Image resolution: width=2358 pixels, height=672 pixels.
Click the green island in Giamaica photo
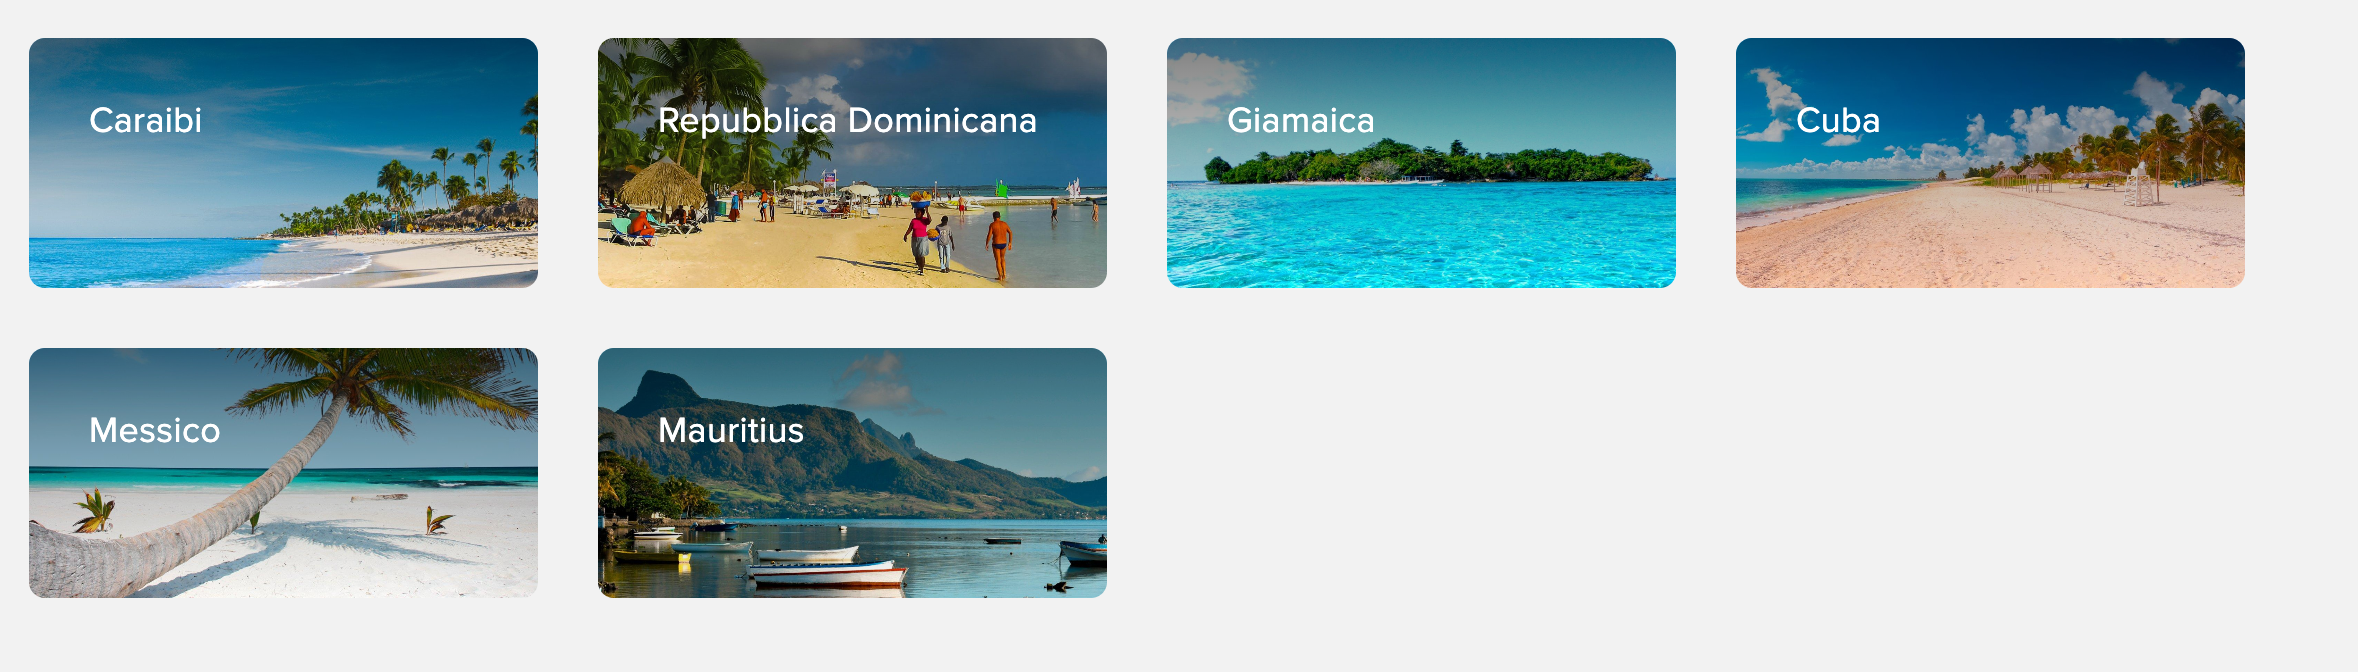click(x=1430, y=164)
